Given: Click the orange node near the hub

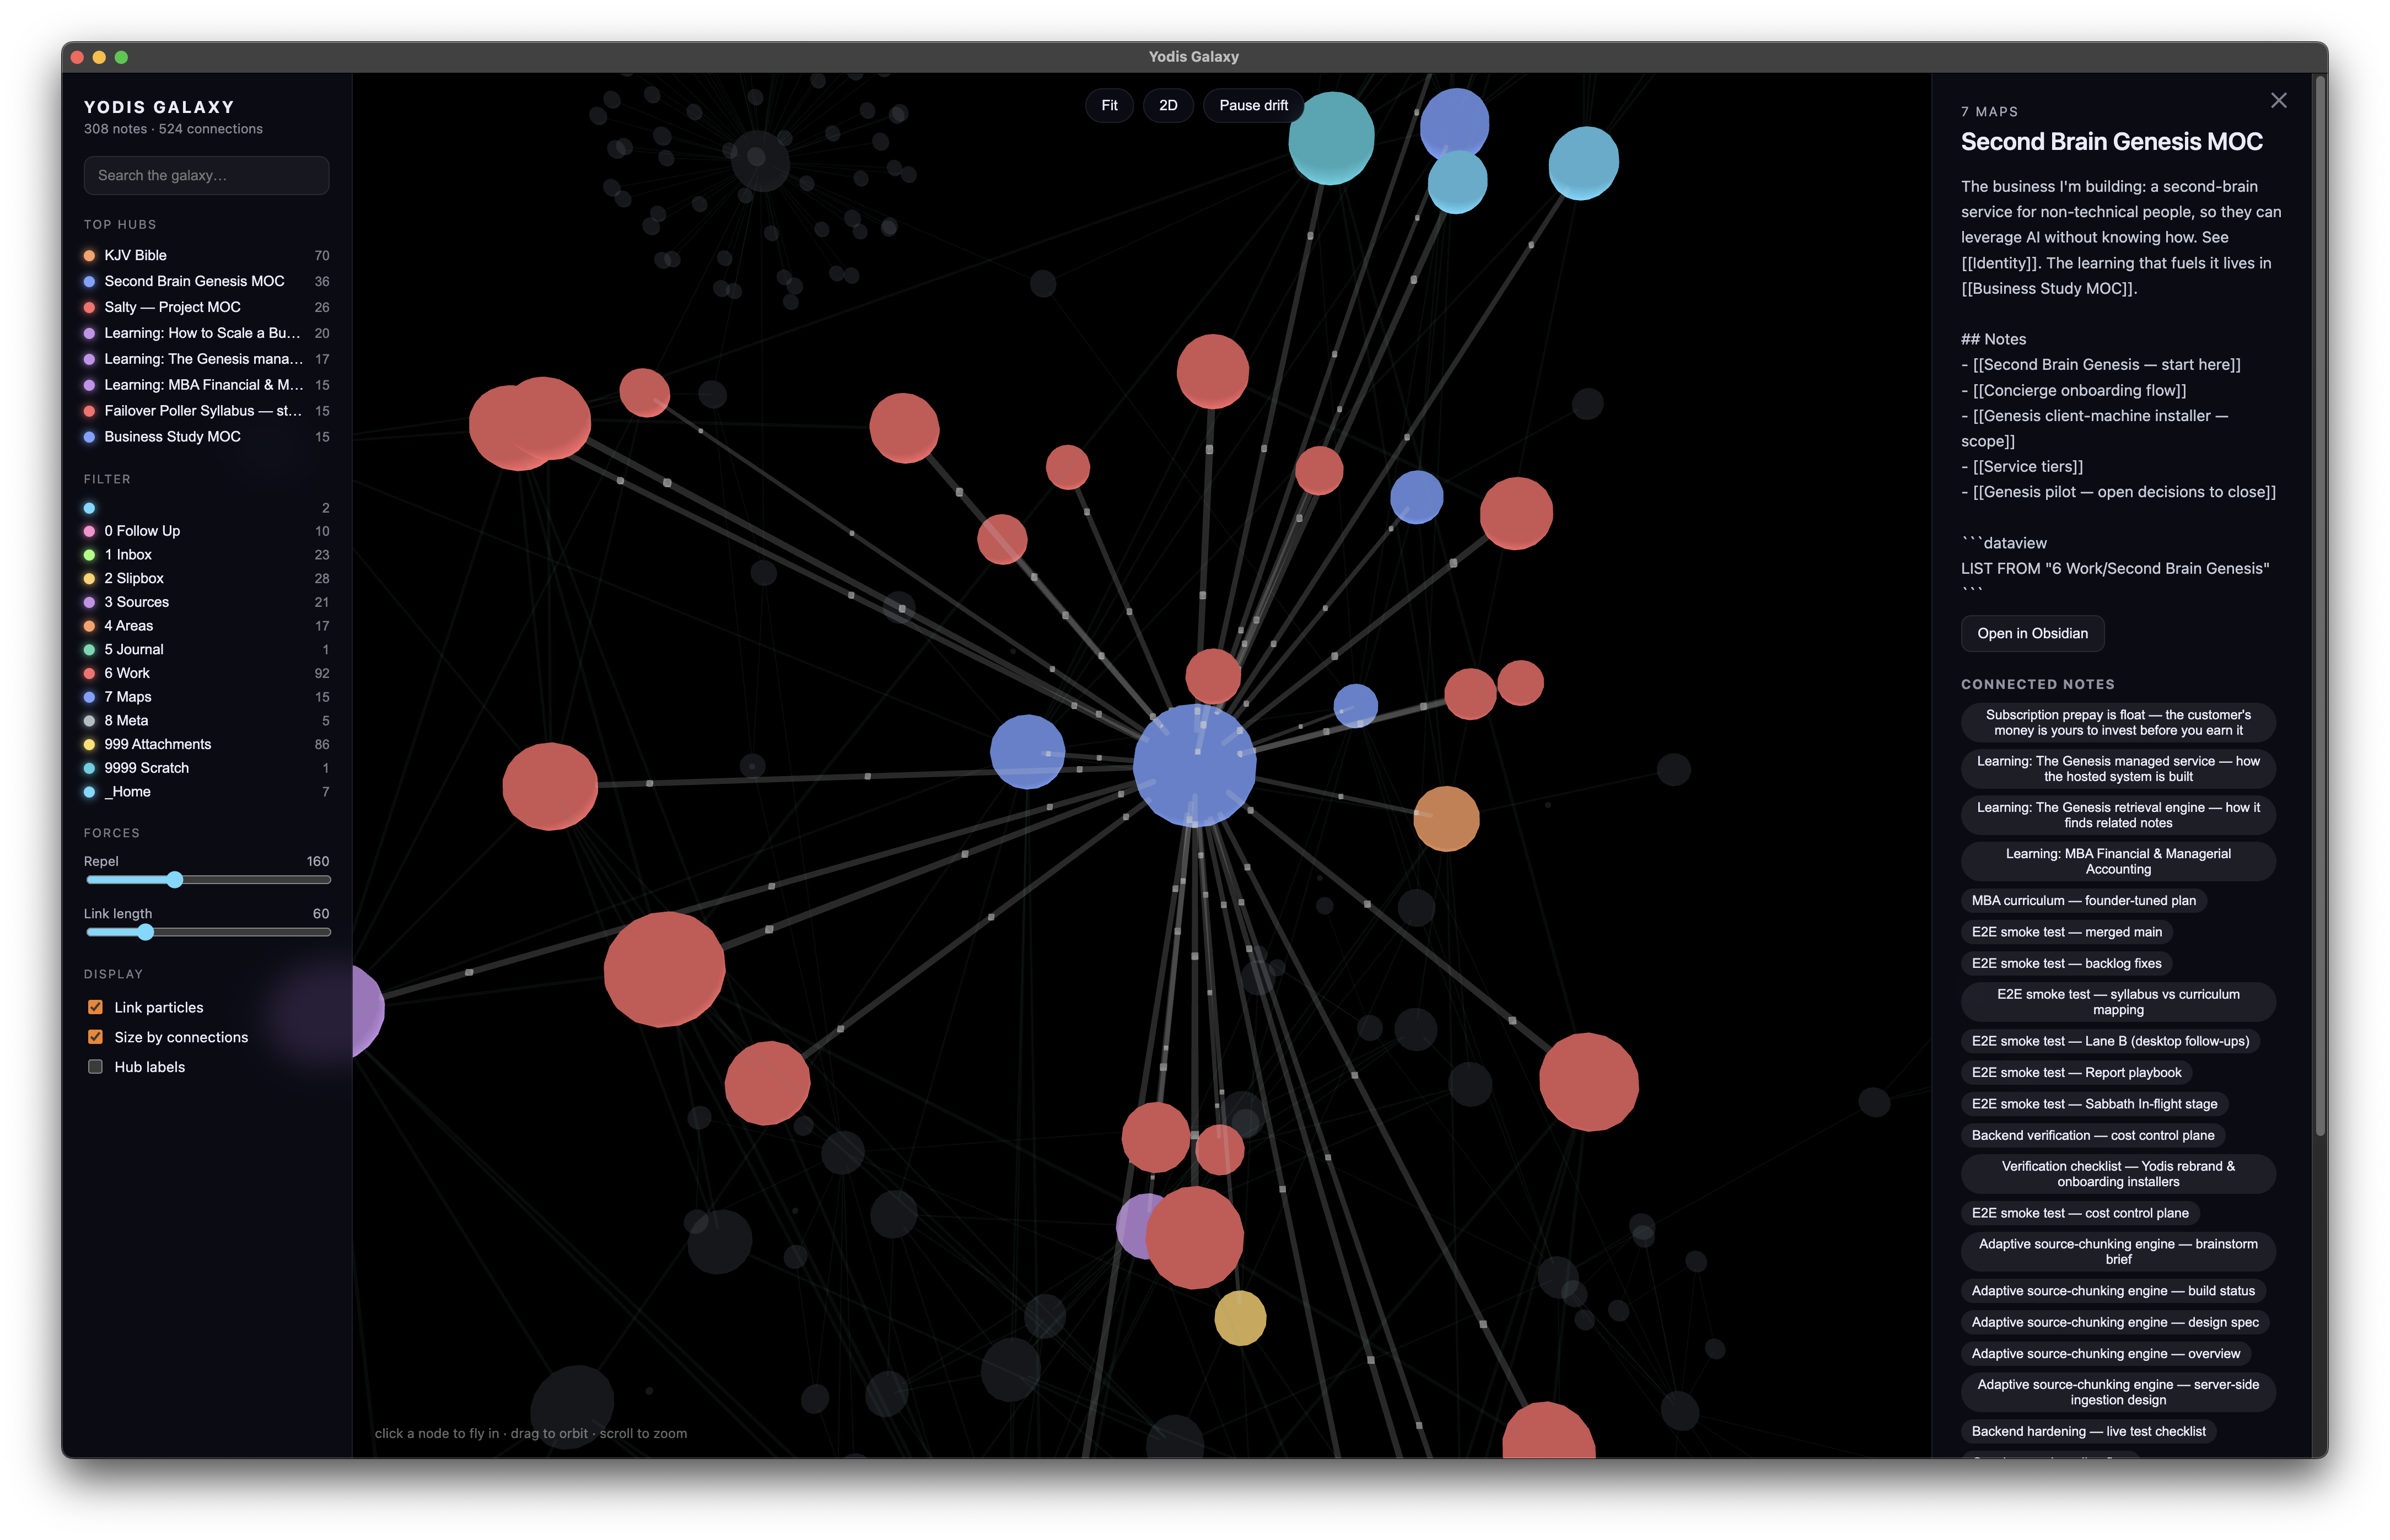Looking at the screenshot, I should point(1446,819).
